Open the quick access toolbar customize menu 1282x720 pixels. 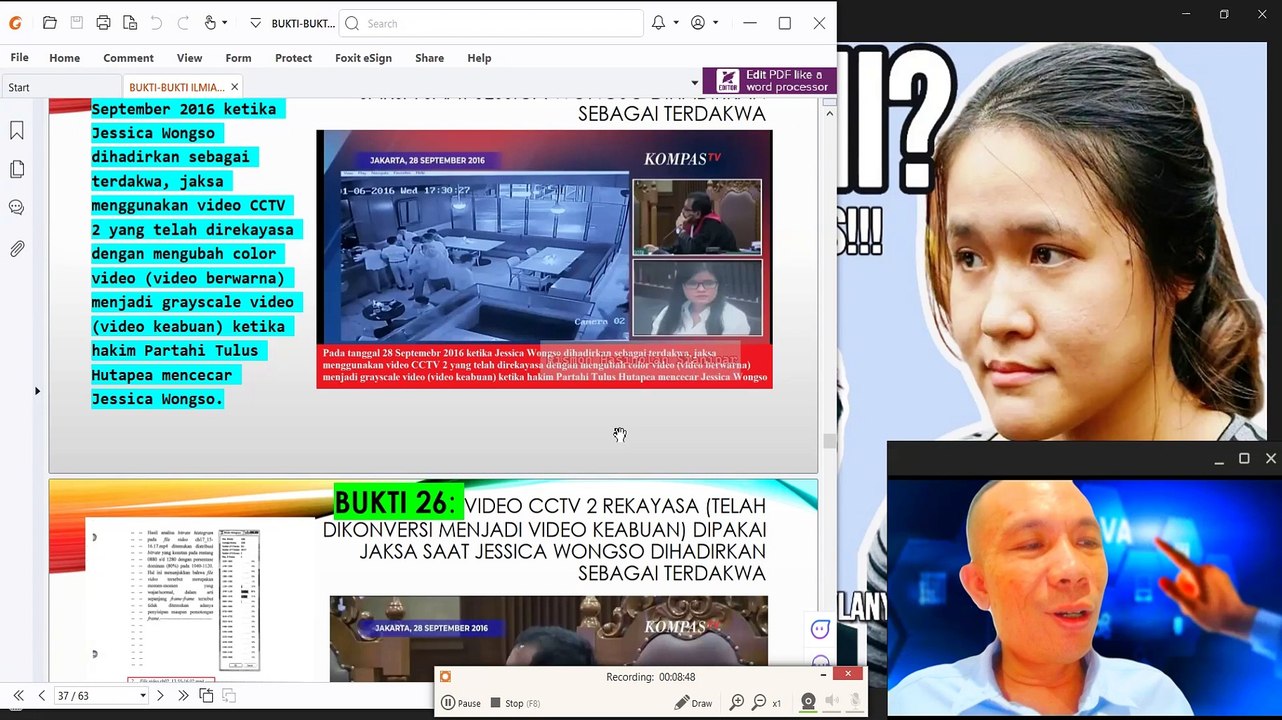point(255,23)
